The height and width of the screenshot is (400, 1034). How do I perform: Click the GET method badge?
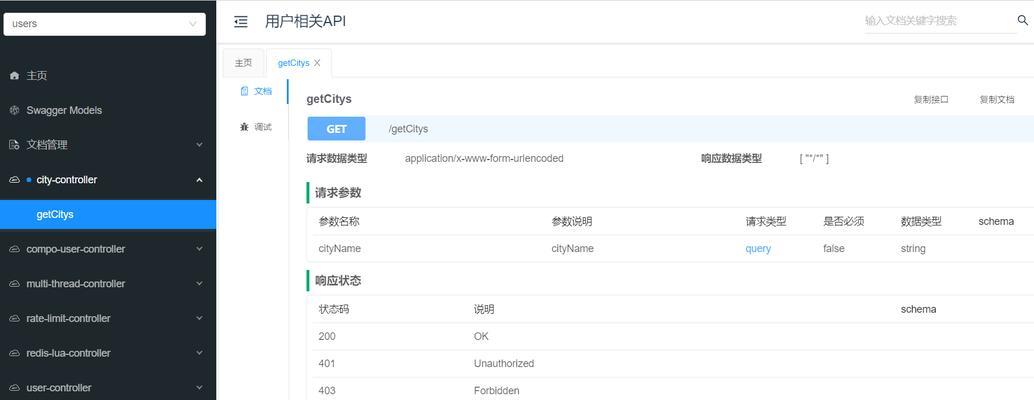(x=336, y=129)
